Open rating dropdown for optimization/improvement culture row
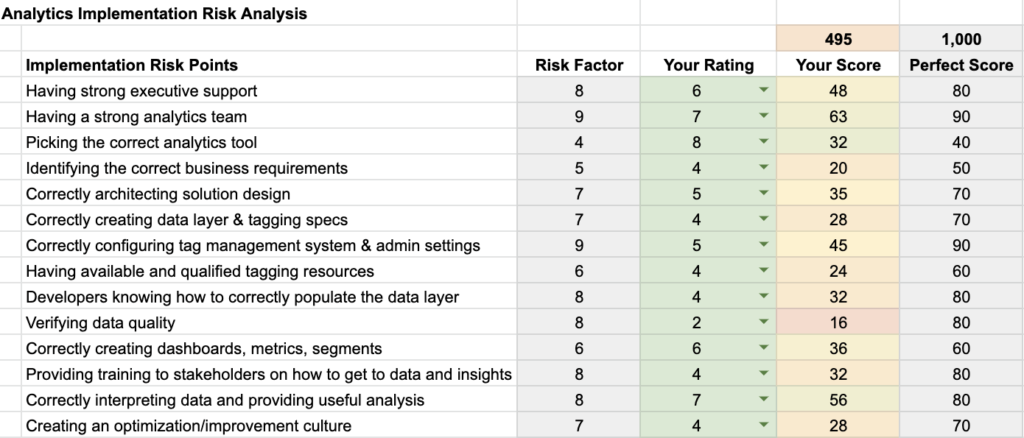 pyautogui.click(x=763, y=425)
